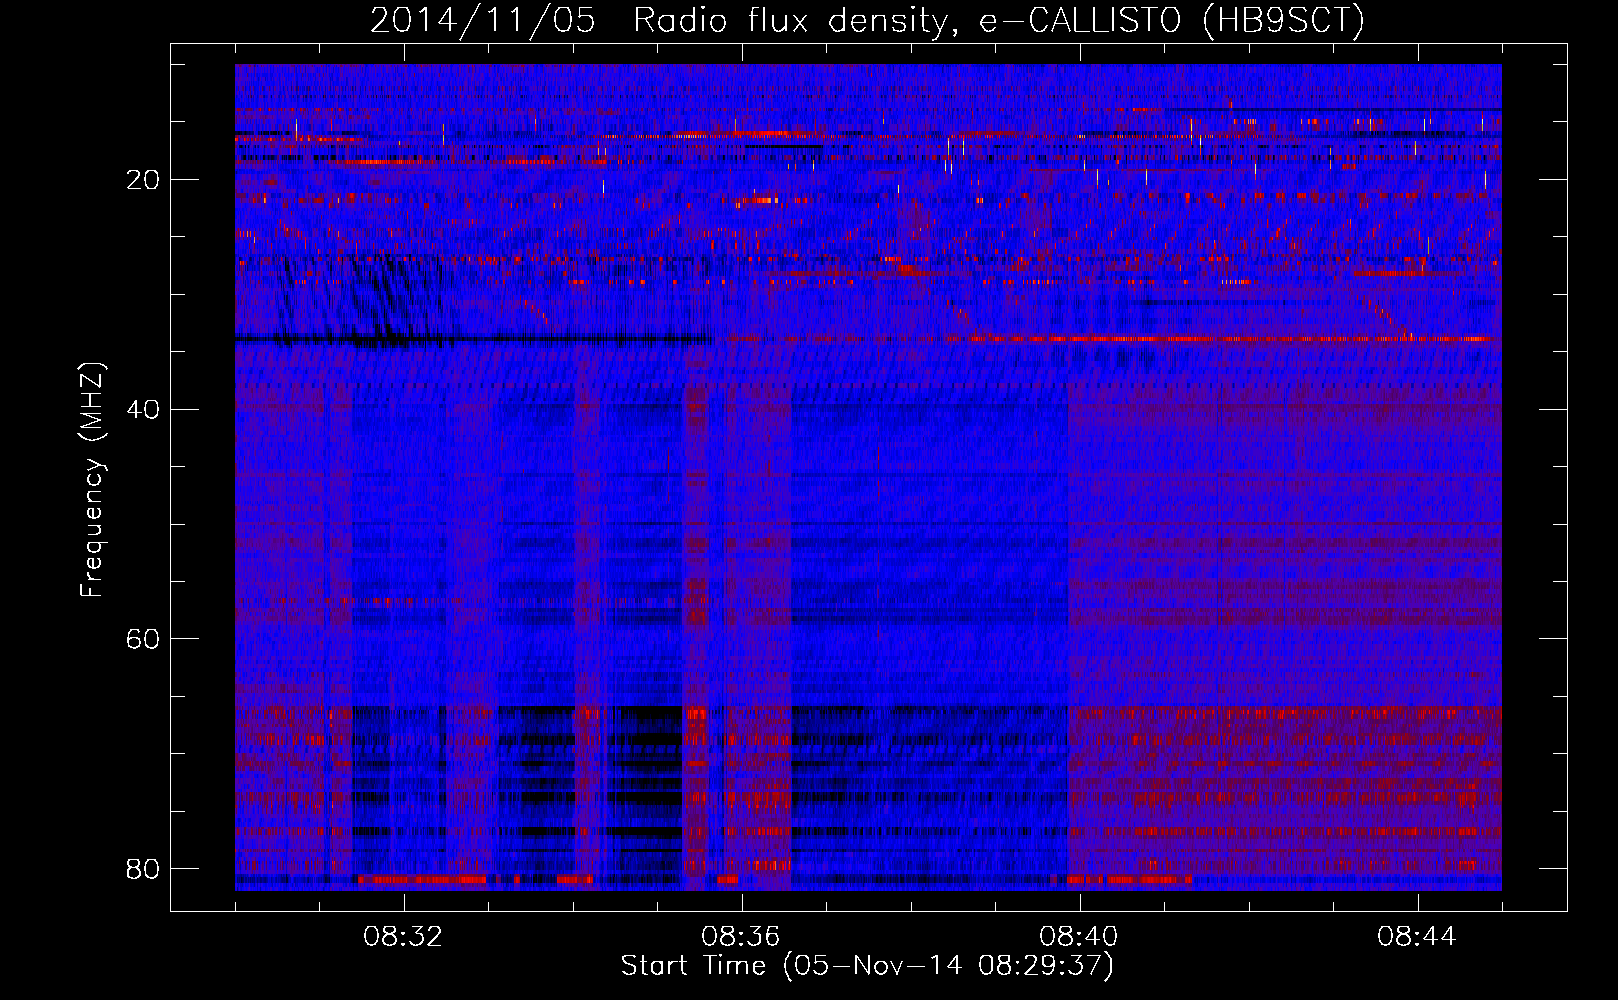The image size is (1618, 1000).
Task: Click the 08:36 time tick label
Action: [741, 937]
